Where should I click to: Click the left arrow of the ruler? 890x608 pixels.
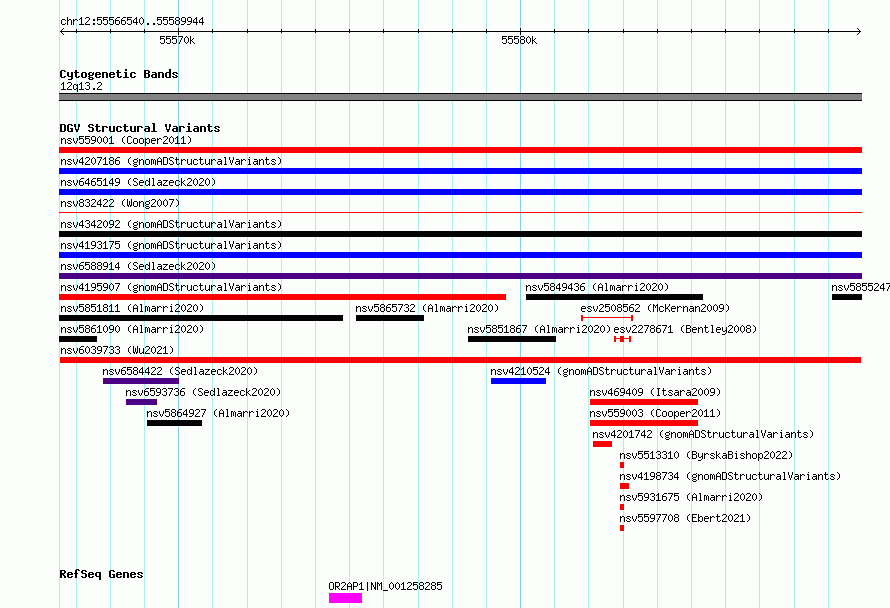(62, 31)
